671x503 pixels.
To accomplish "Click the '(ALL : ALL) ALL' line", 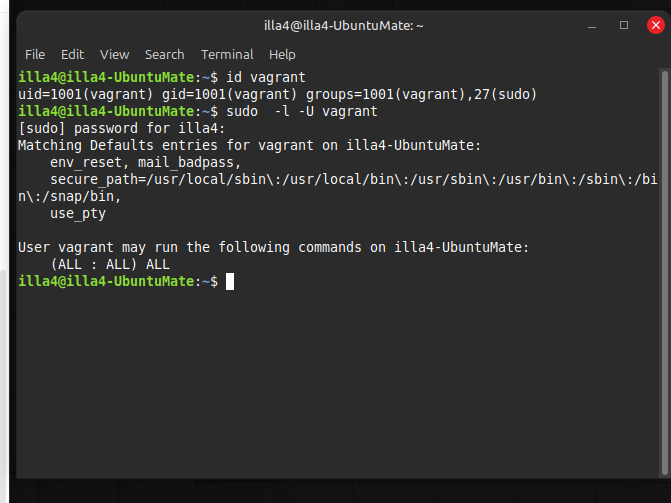I will tap(110, 264).
